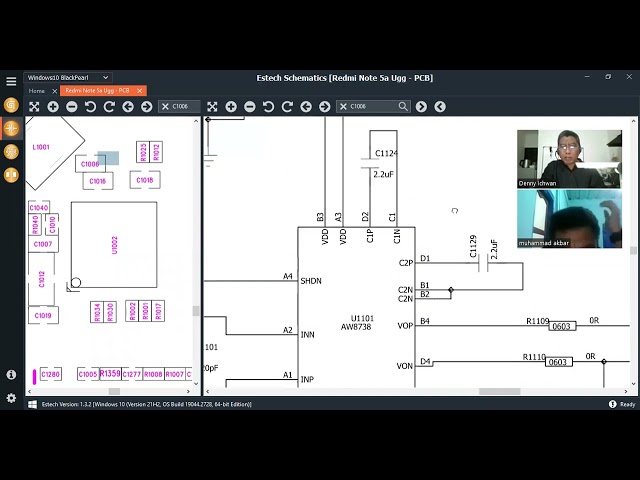Clear the PCB panel C1006 search

click(x=165, y=107)
